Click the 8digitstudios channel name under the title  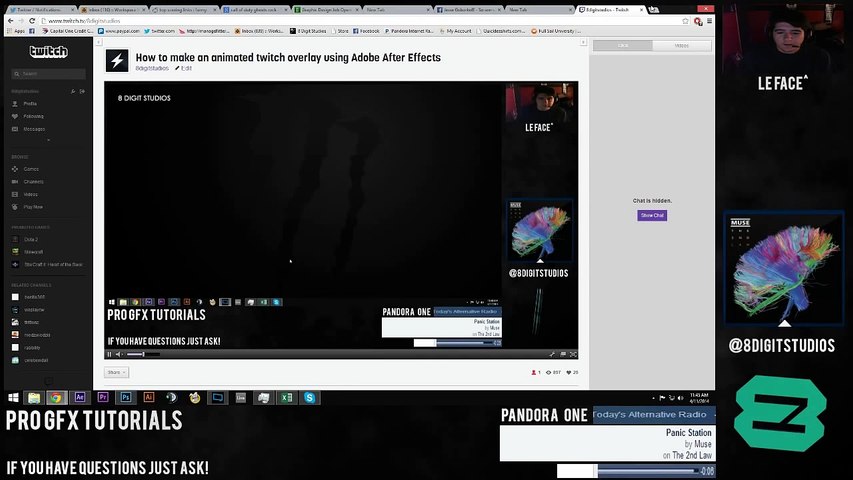pos(152,69)
